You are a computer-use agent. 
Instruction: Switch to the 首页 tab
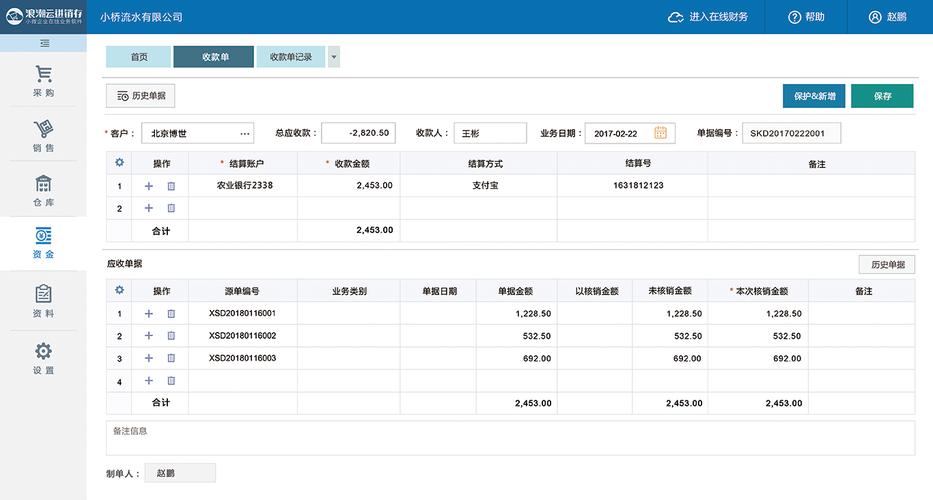[139, 57]
